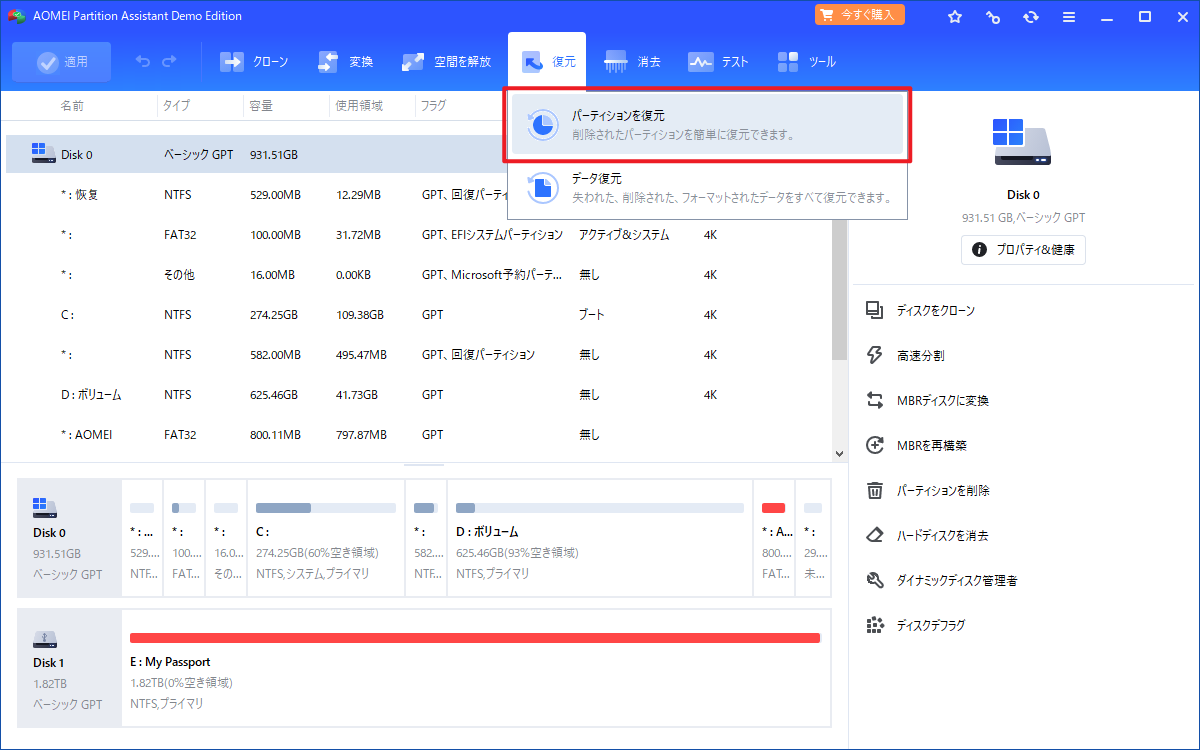The height and width of the screenshot is (750, 1200).
Task: Click the 使用領域 column header
Action: (358, 105)
